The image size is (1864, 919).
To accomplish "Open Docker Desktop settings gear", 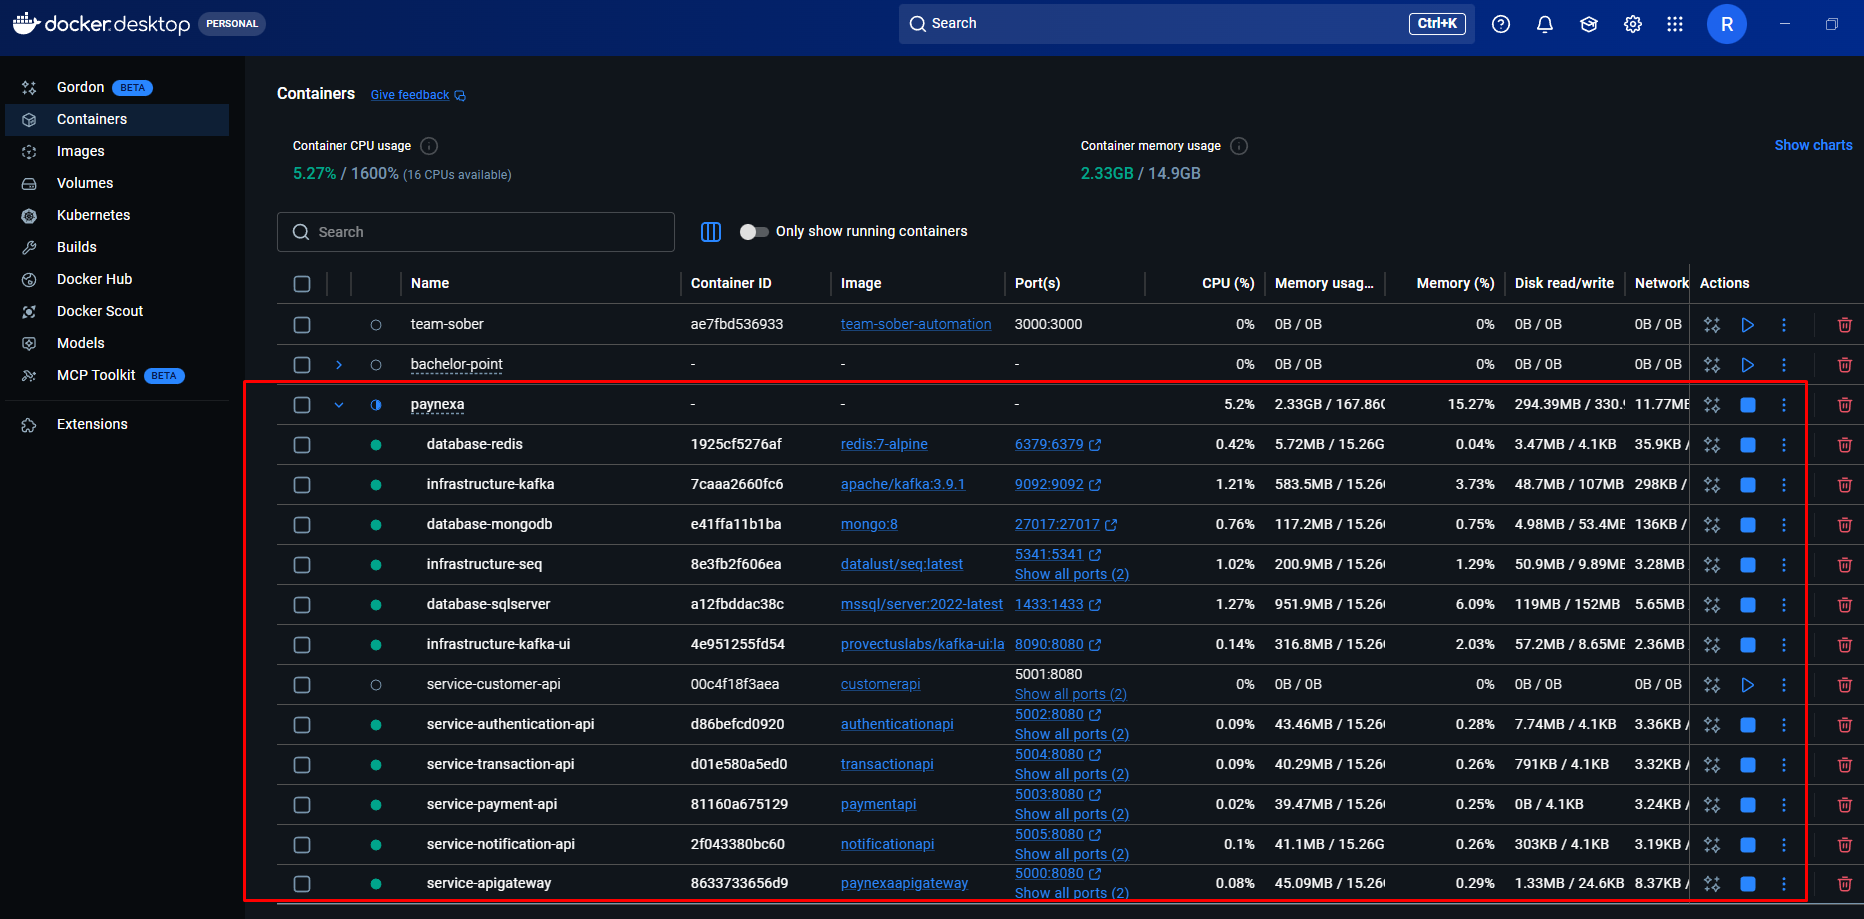I will tap(1632, 24).
